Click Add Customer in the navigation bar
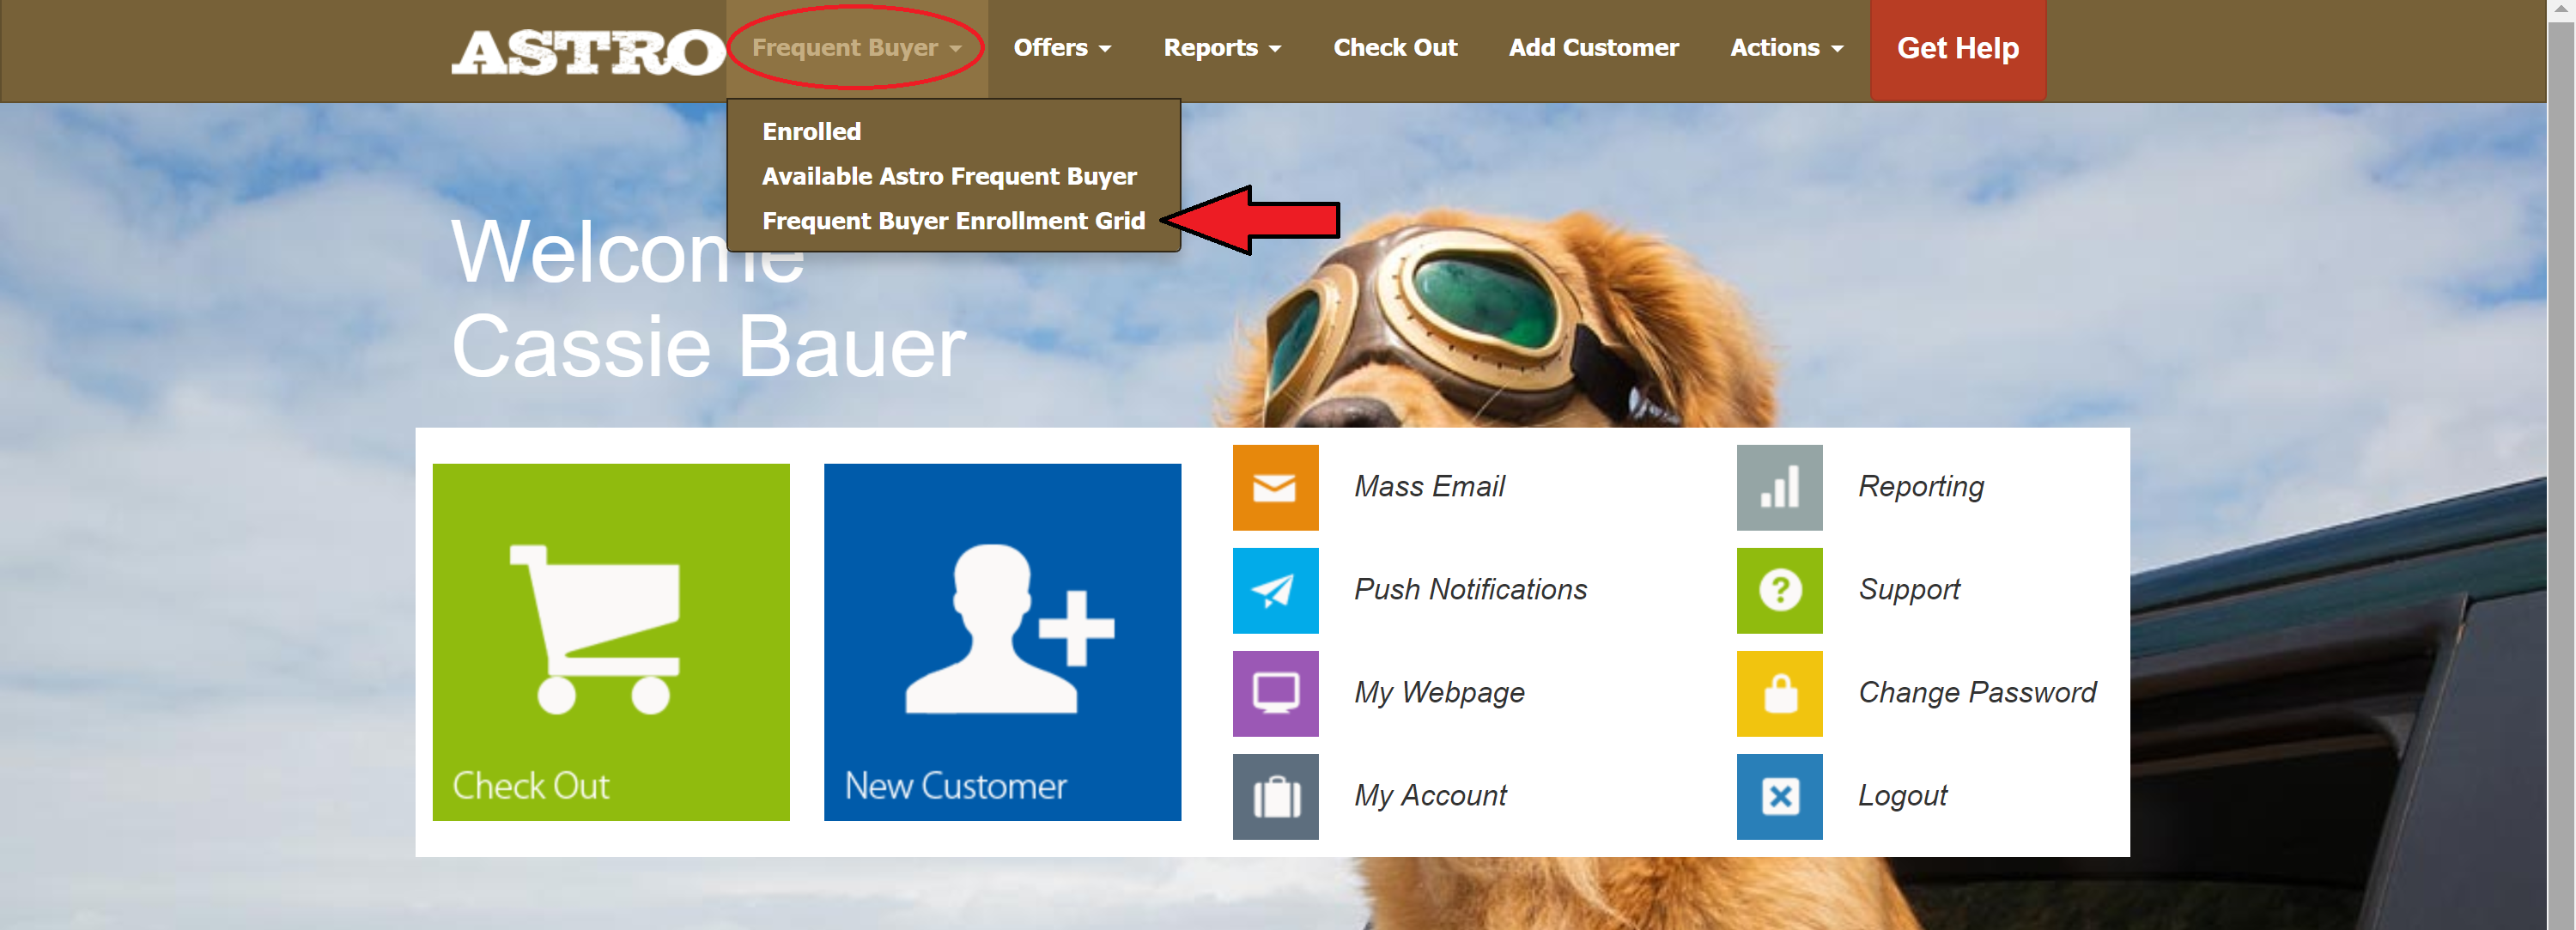The image size is (2576, 930). point(1594,48)
